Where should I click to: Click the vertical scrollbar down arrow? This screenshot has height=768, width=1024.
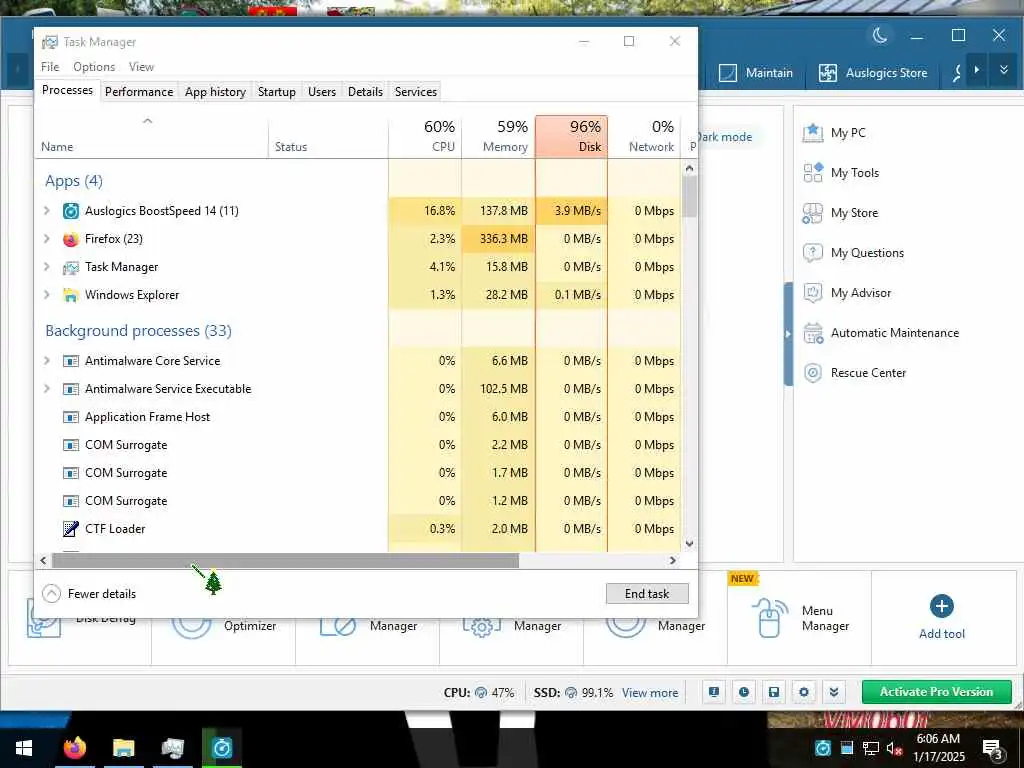click(690, 544)
